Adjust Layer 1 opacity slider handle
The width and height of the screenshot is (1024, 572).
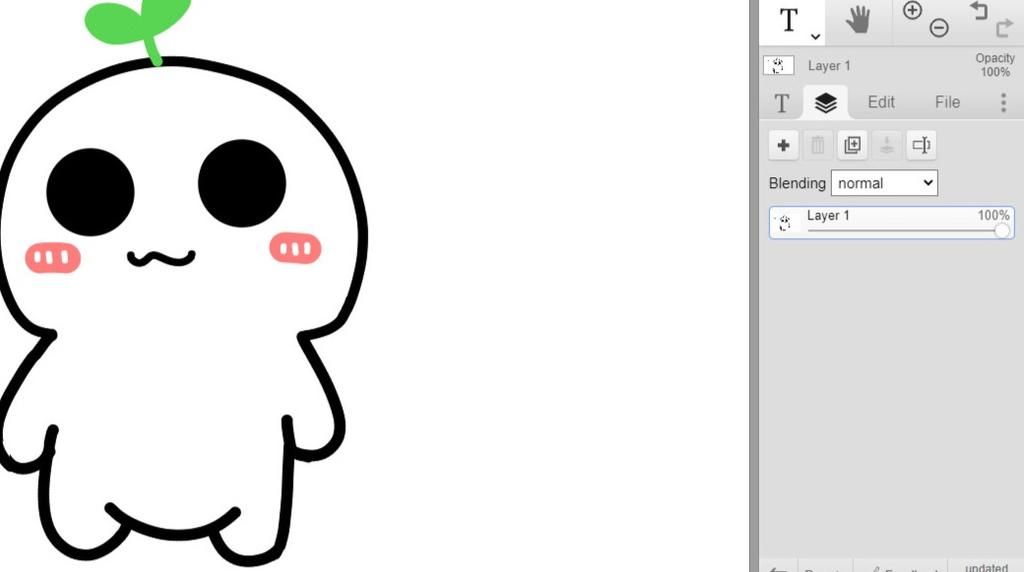click(x=1002, y=230)
